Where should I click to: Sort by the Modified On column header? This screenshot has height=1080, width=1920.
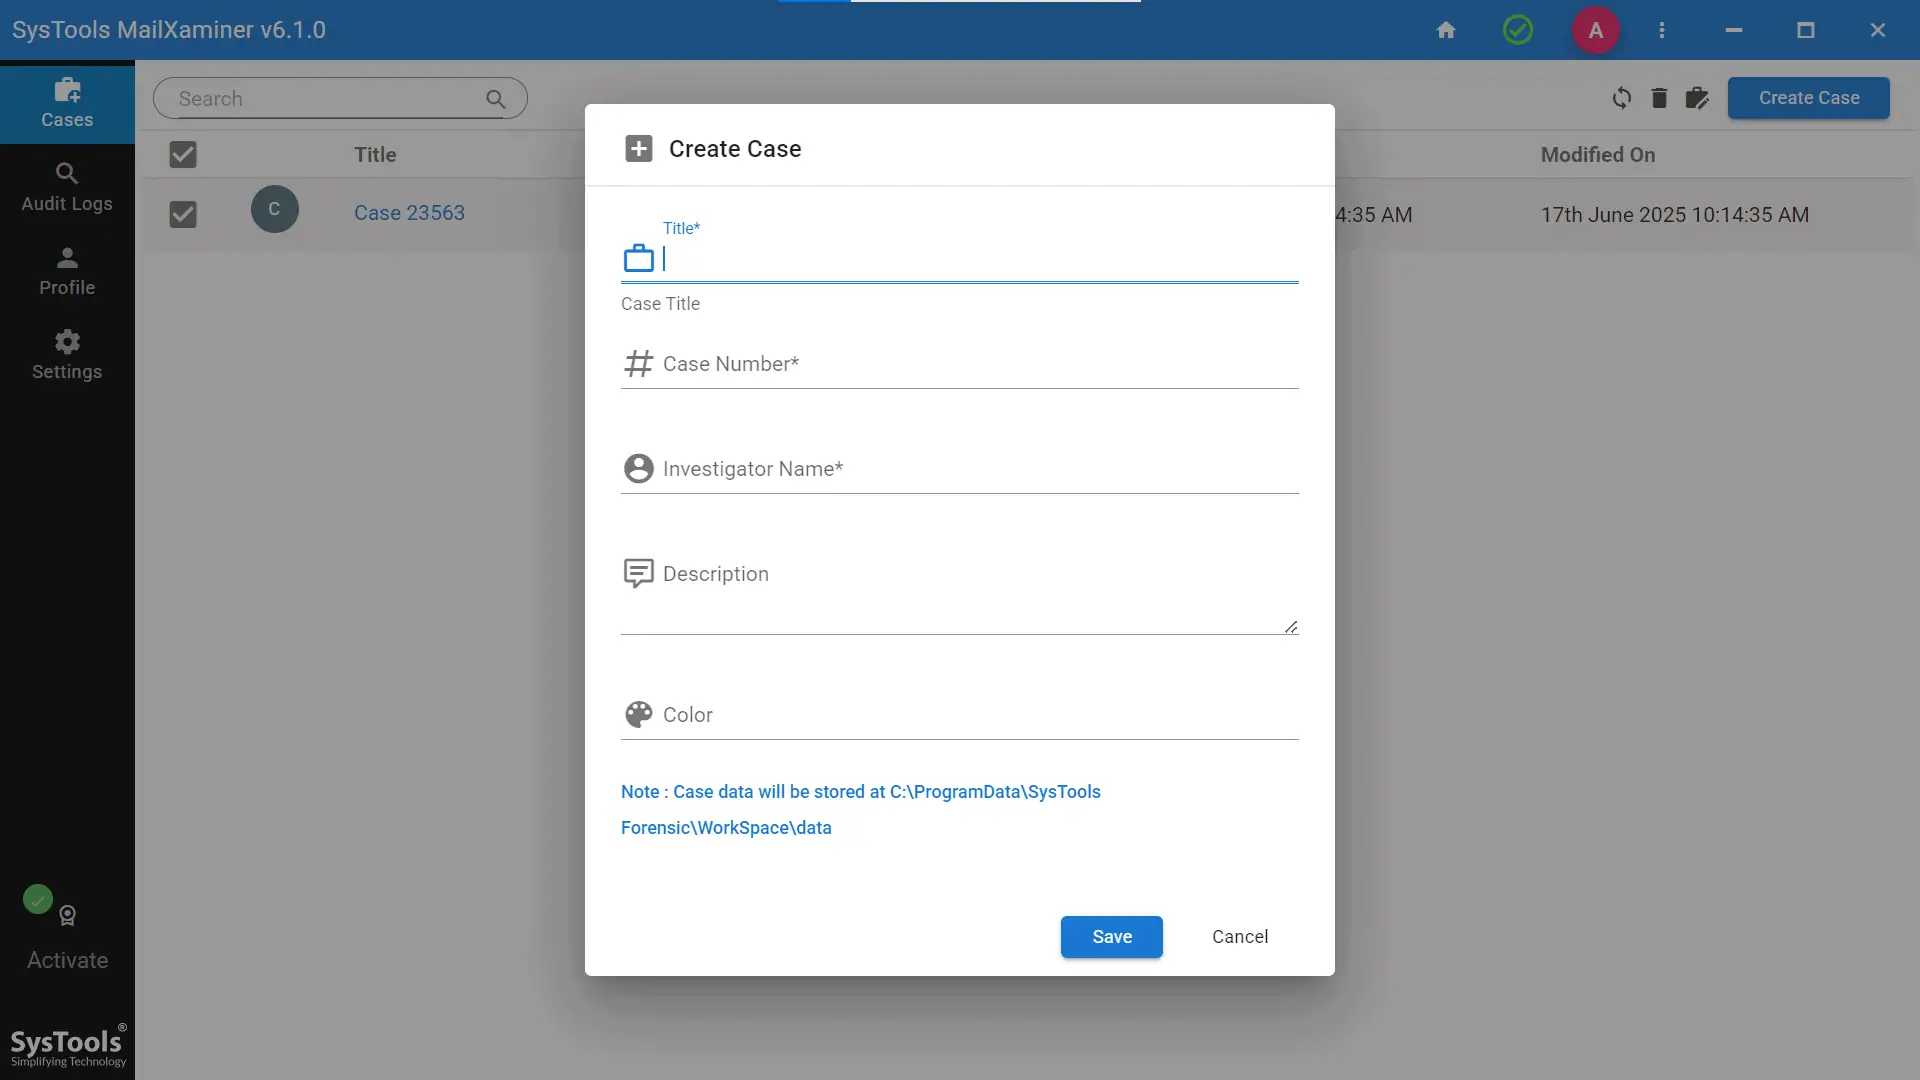pos(1598,154)
